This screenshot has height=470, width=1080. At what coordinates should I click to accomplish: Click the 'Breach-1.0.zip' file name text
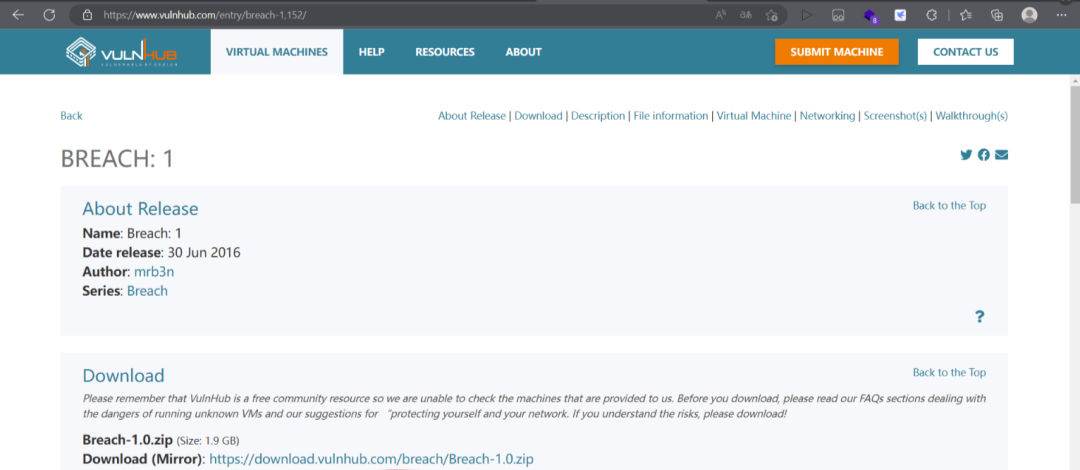pos(128,440)
